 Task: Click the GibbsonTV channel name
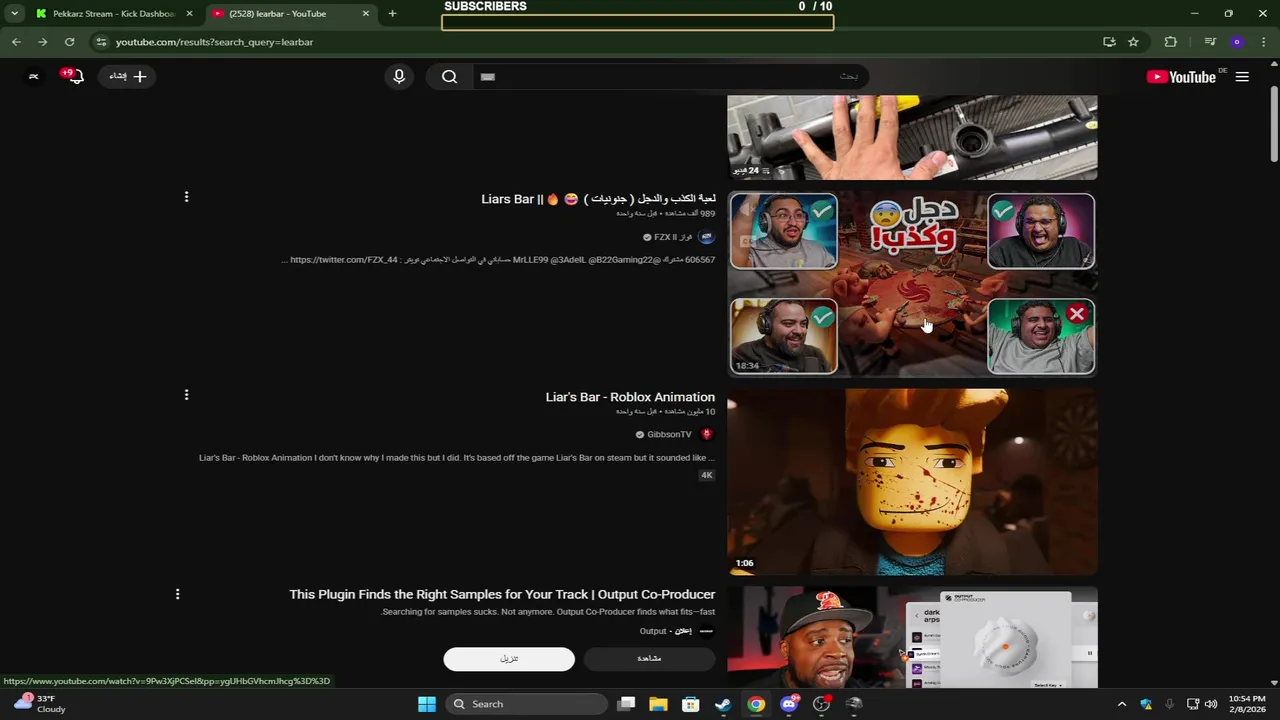click(x=669, y=434)
